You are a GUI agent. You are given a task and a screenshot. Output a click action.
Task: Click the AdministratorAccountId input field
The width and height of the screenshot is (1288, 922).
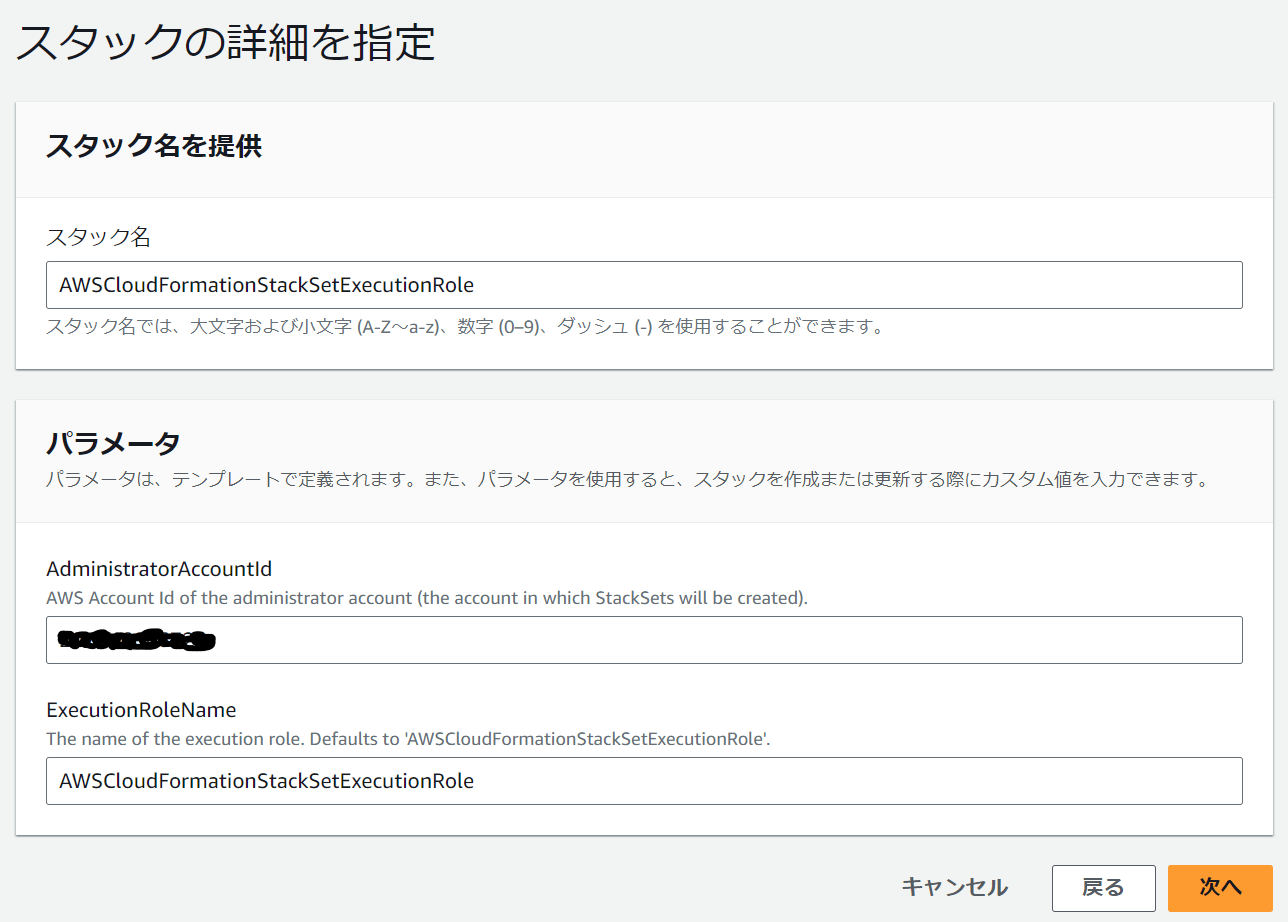point(644,640)
